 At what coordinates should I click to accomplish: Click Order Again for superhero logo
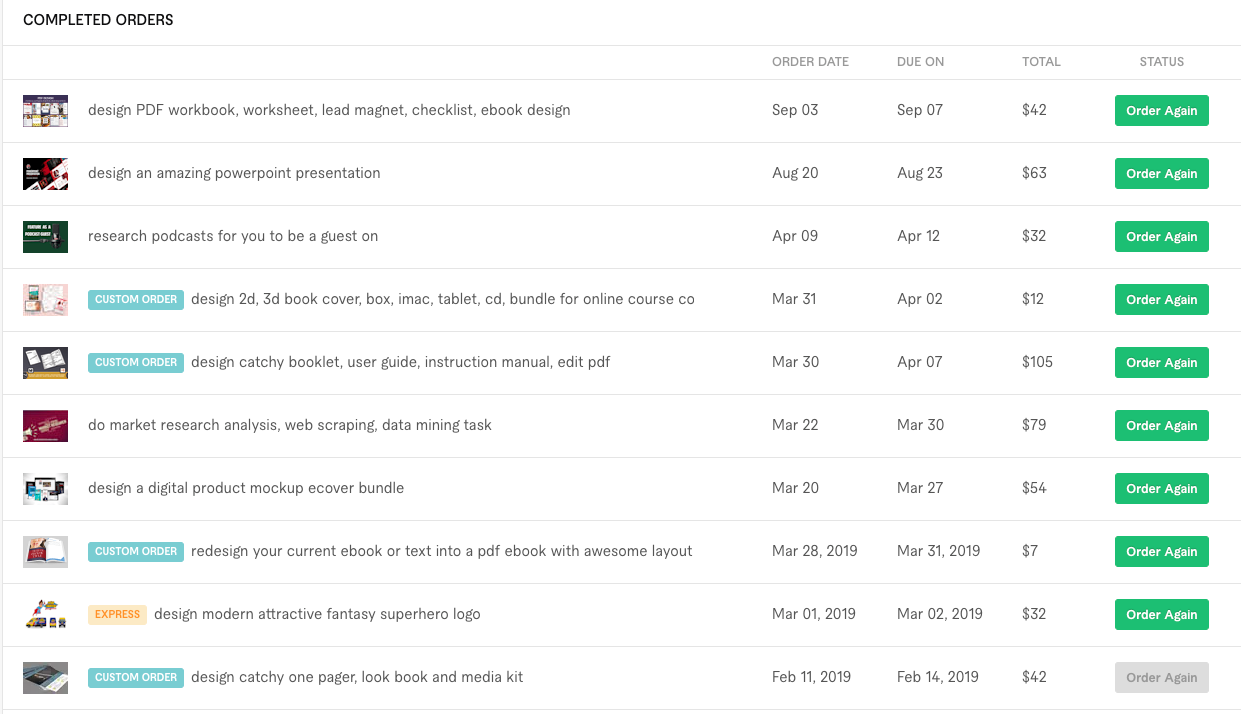pyautogui.click(x=1161, y=615)
